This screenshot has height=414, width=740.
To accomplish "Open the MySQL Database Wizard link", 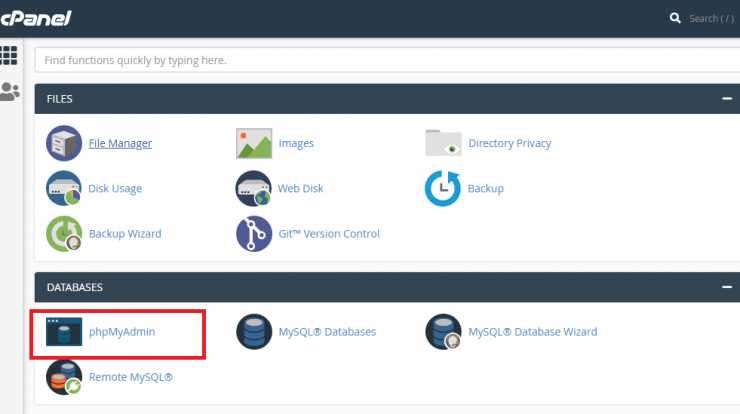I will click(x=533, y=332).
